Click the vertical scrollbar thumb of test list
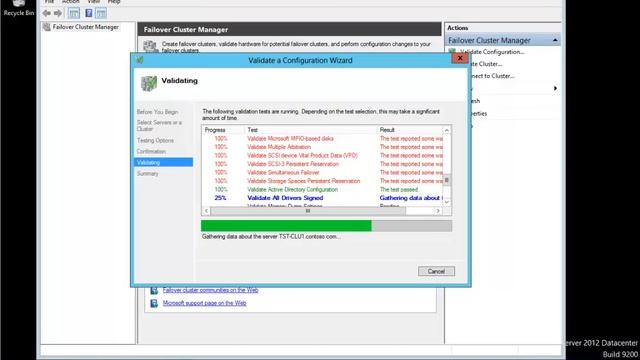640x360 pixels. [x=447, y=180]
